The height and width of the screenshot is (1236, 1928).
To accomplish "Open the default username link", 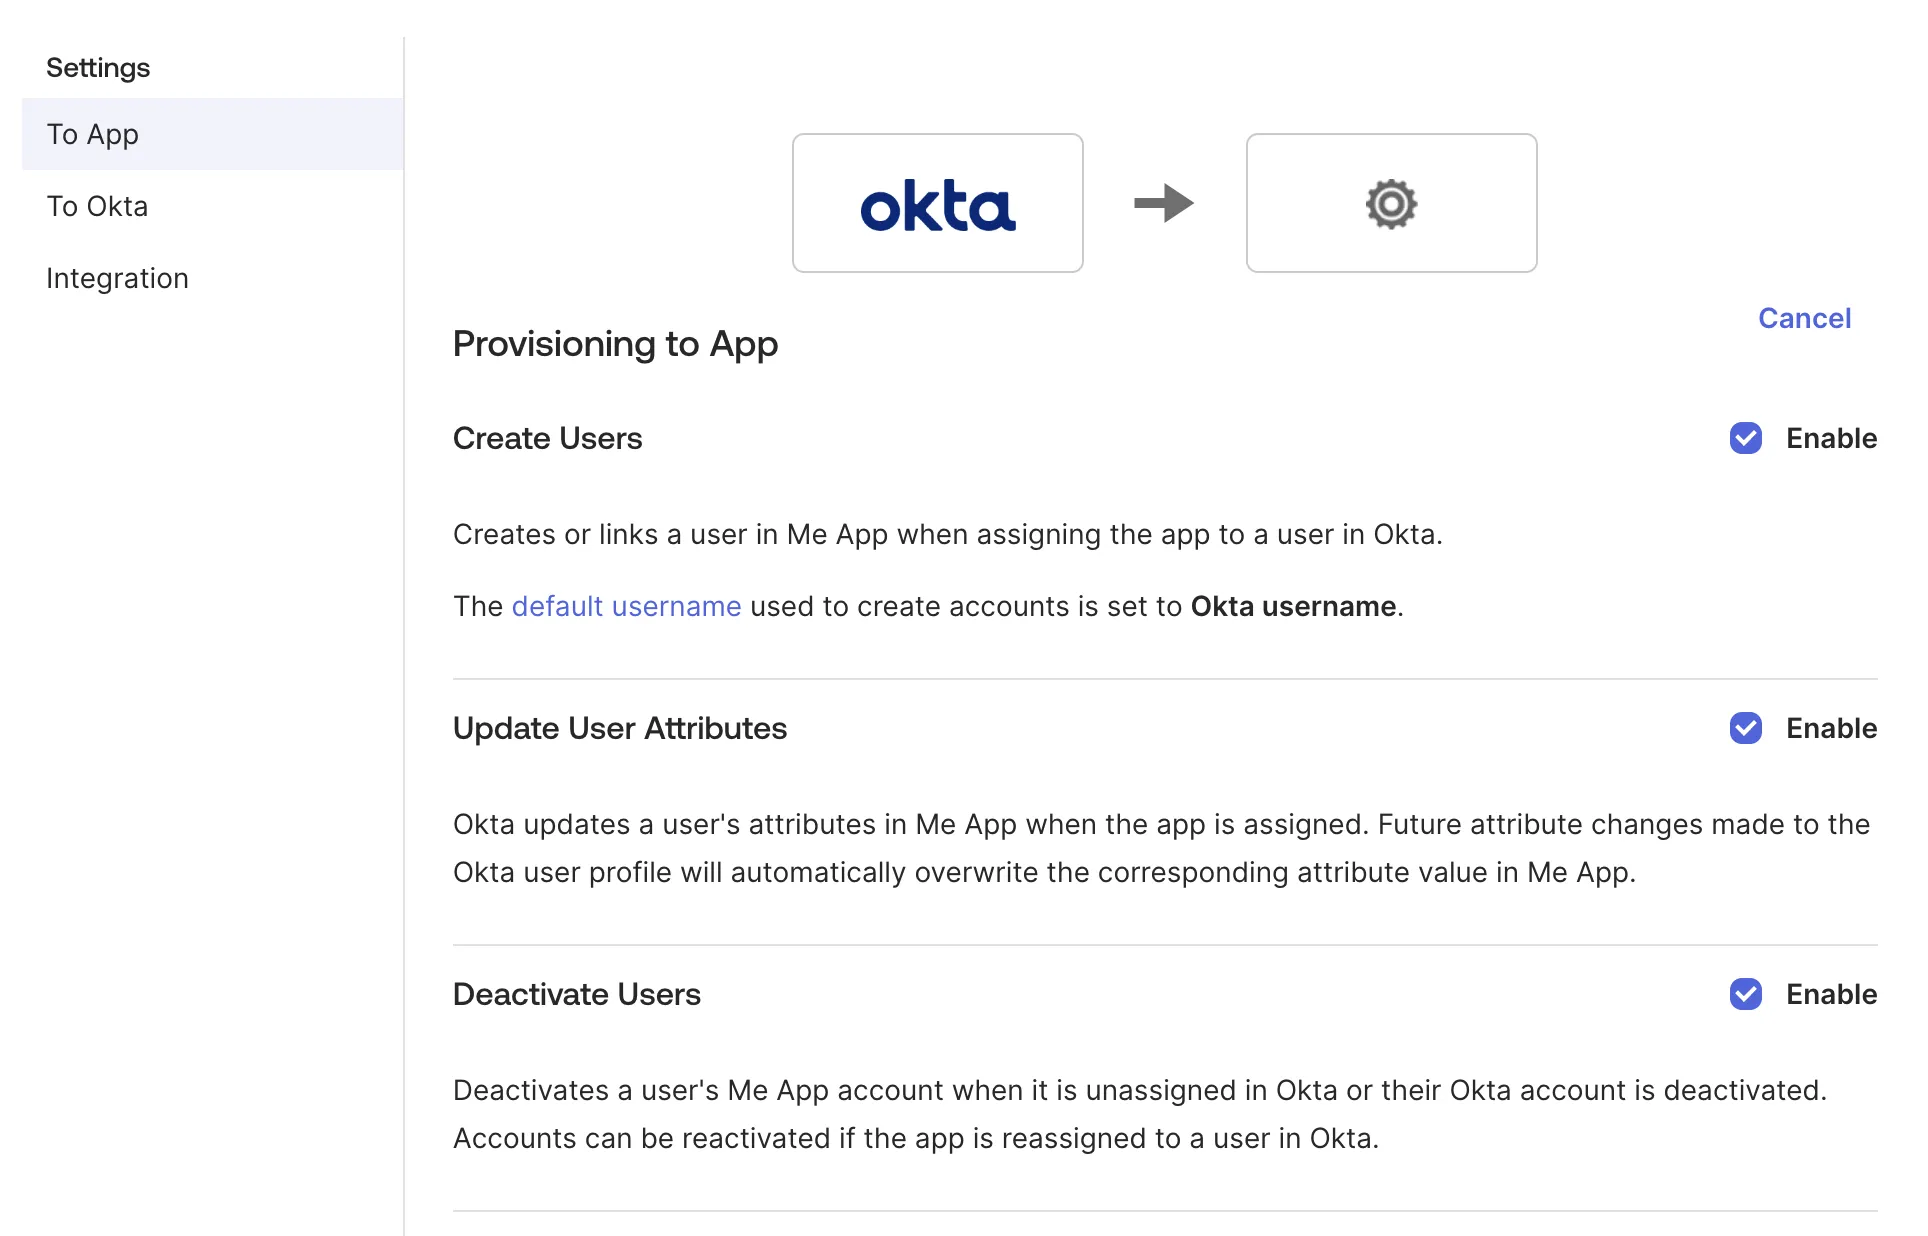I will pyautogui.click(x=626, y=606).
